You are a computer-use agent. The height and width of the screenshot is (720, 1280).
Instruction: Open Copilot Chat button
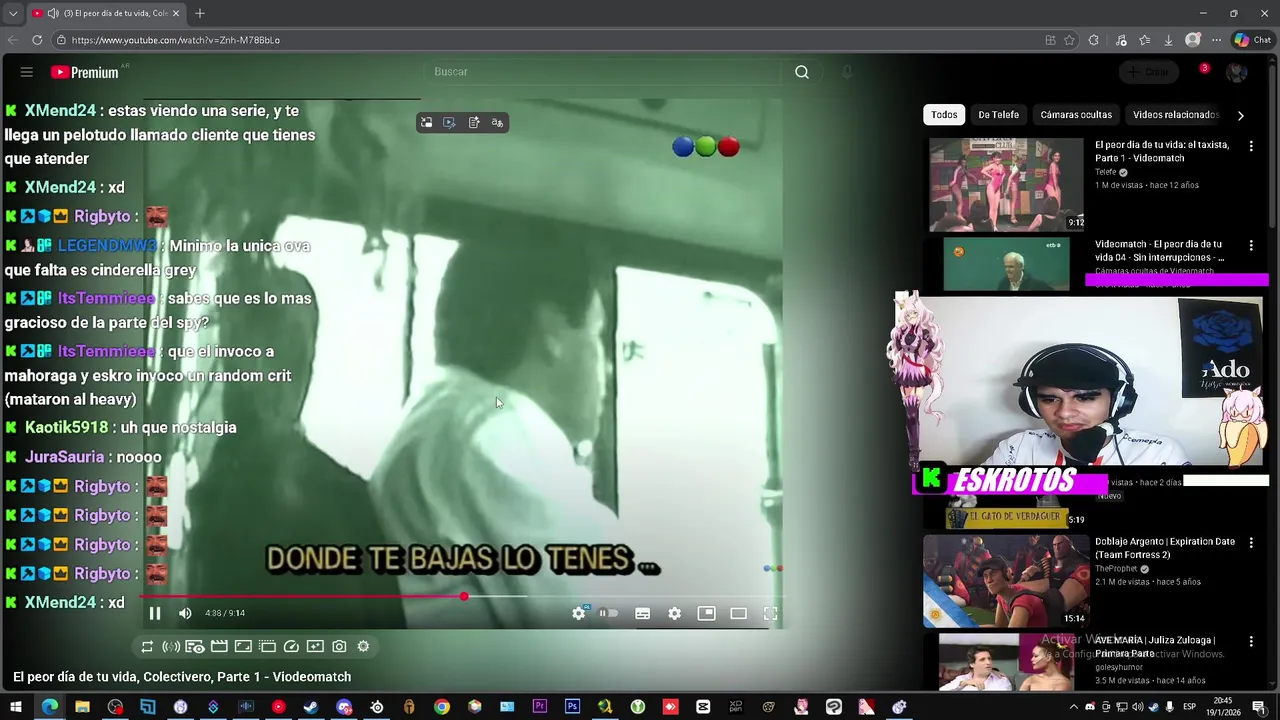click(1252, 40)
